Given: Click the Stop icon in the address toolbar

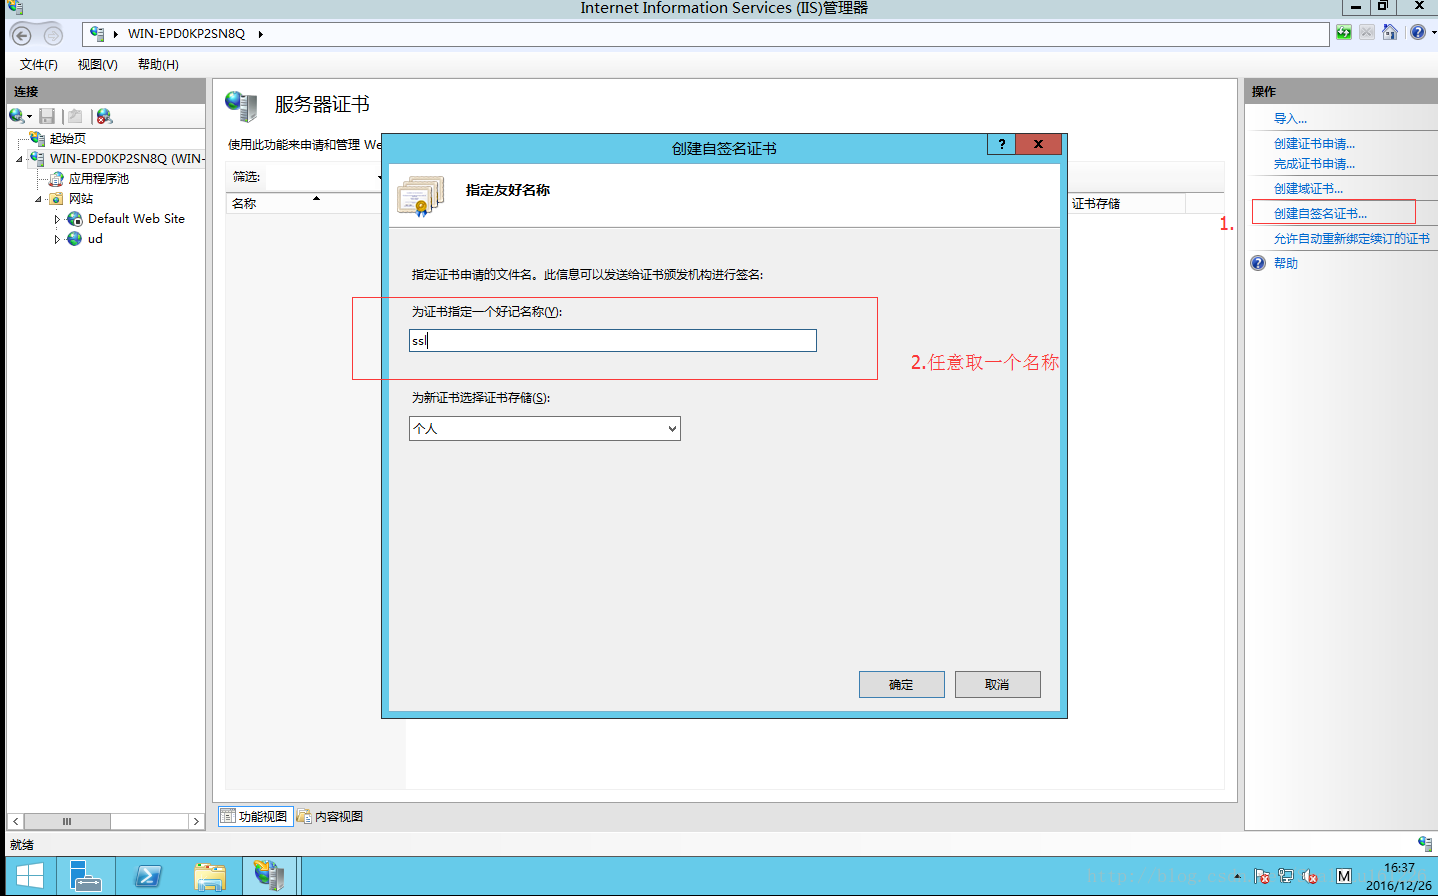Looking at the screenshot, I should pos(1367,33).
